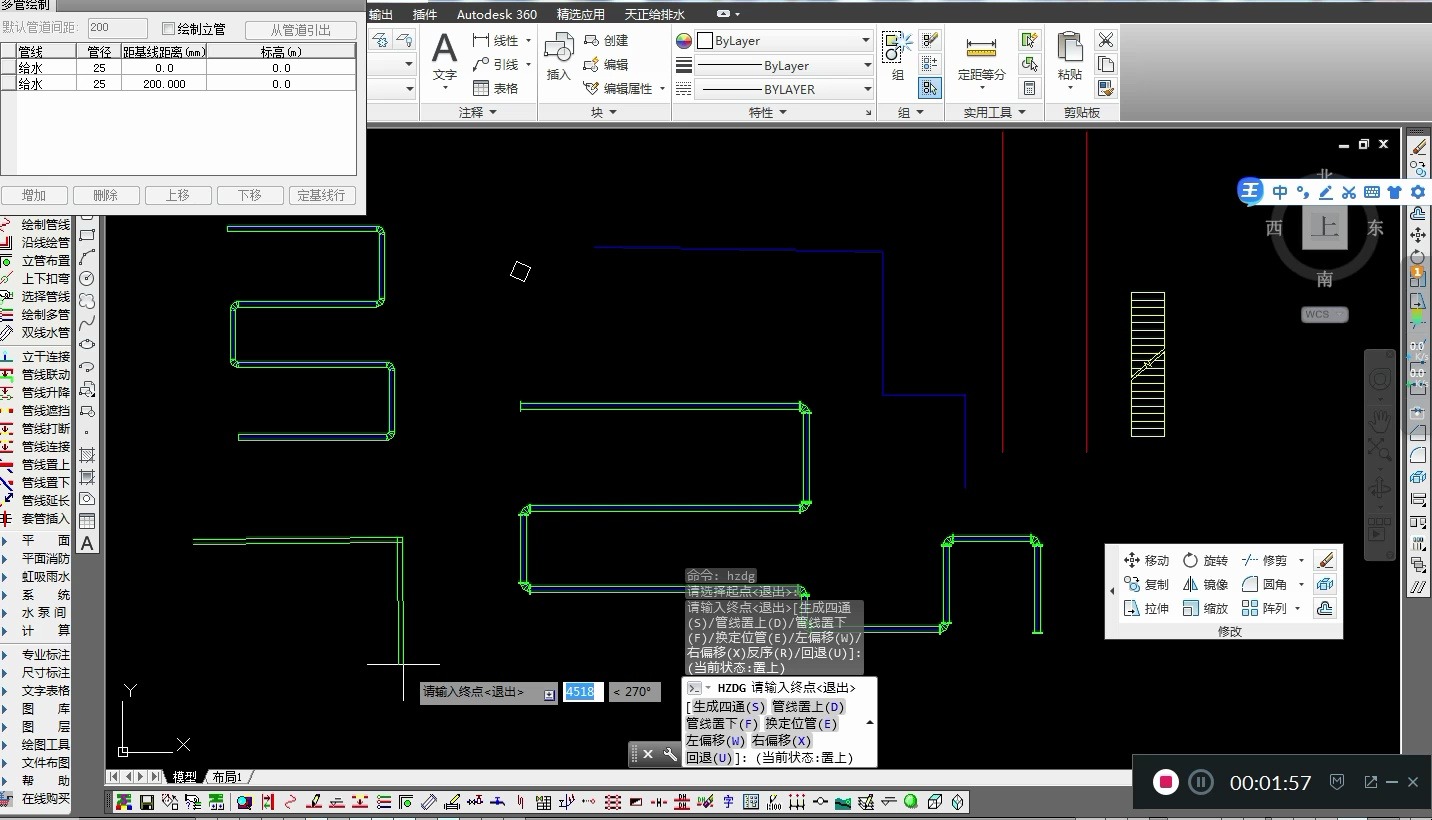Click the 管线置下(F) command option
Image resolution: width=1432 pixels, height=820 pixels.
pos(722,724)
